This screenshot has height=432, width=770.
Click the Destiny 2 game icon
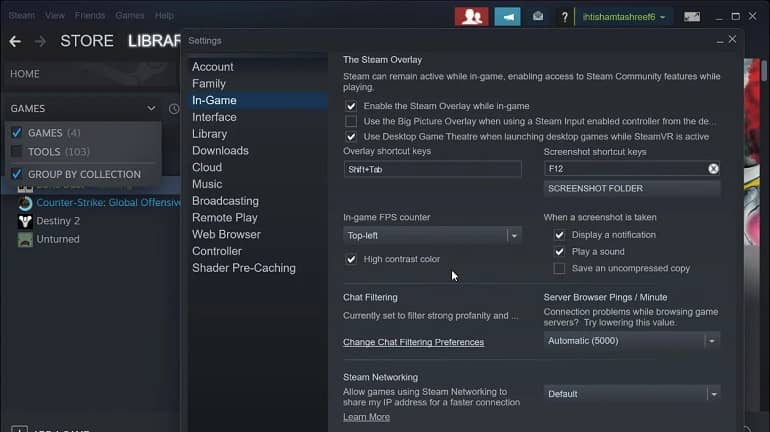point(25,221)
